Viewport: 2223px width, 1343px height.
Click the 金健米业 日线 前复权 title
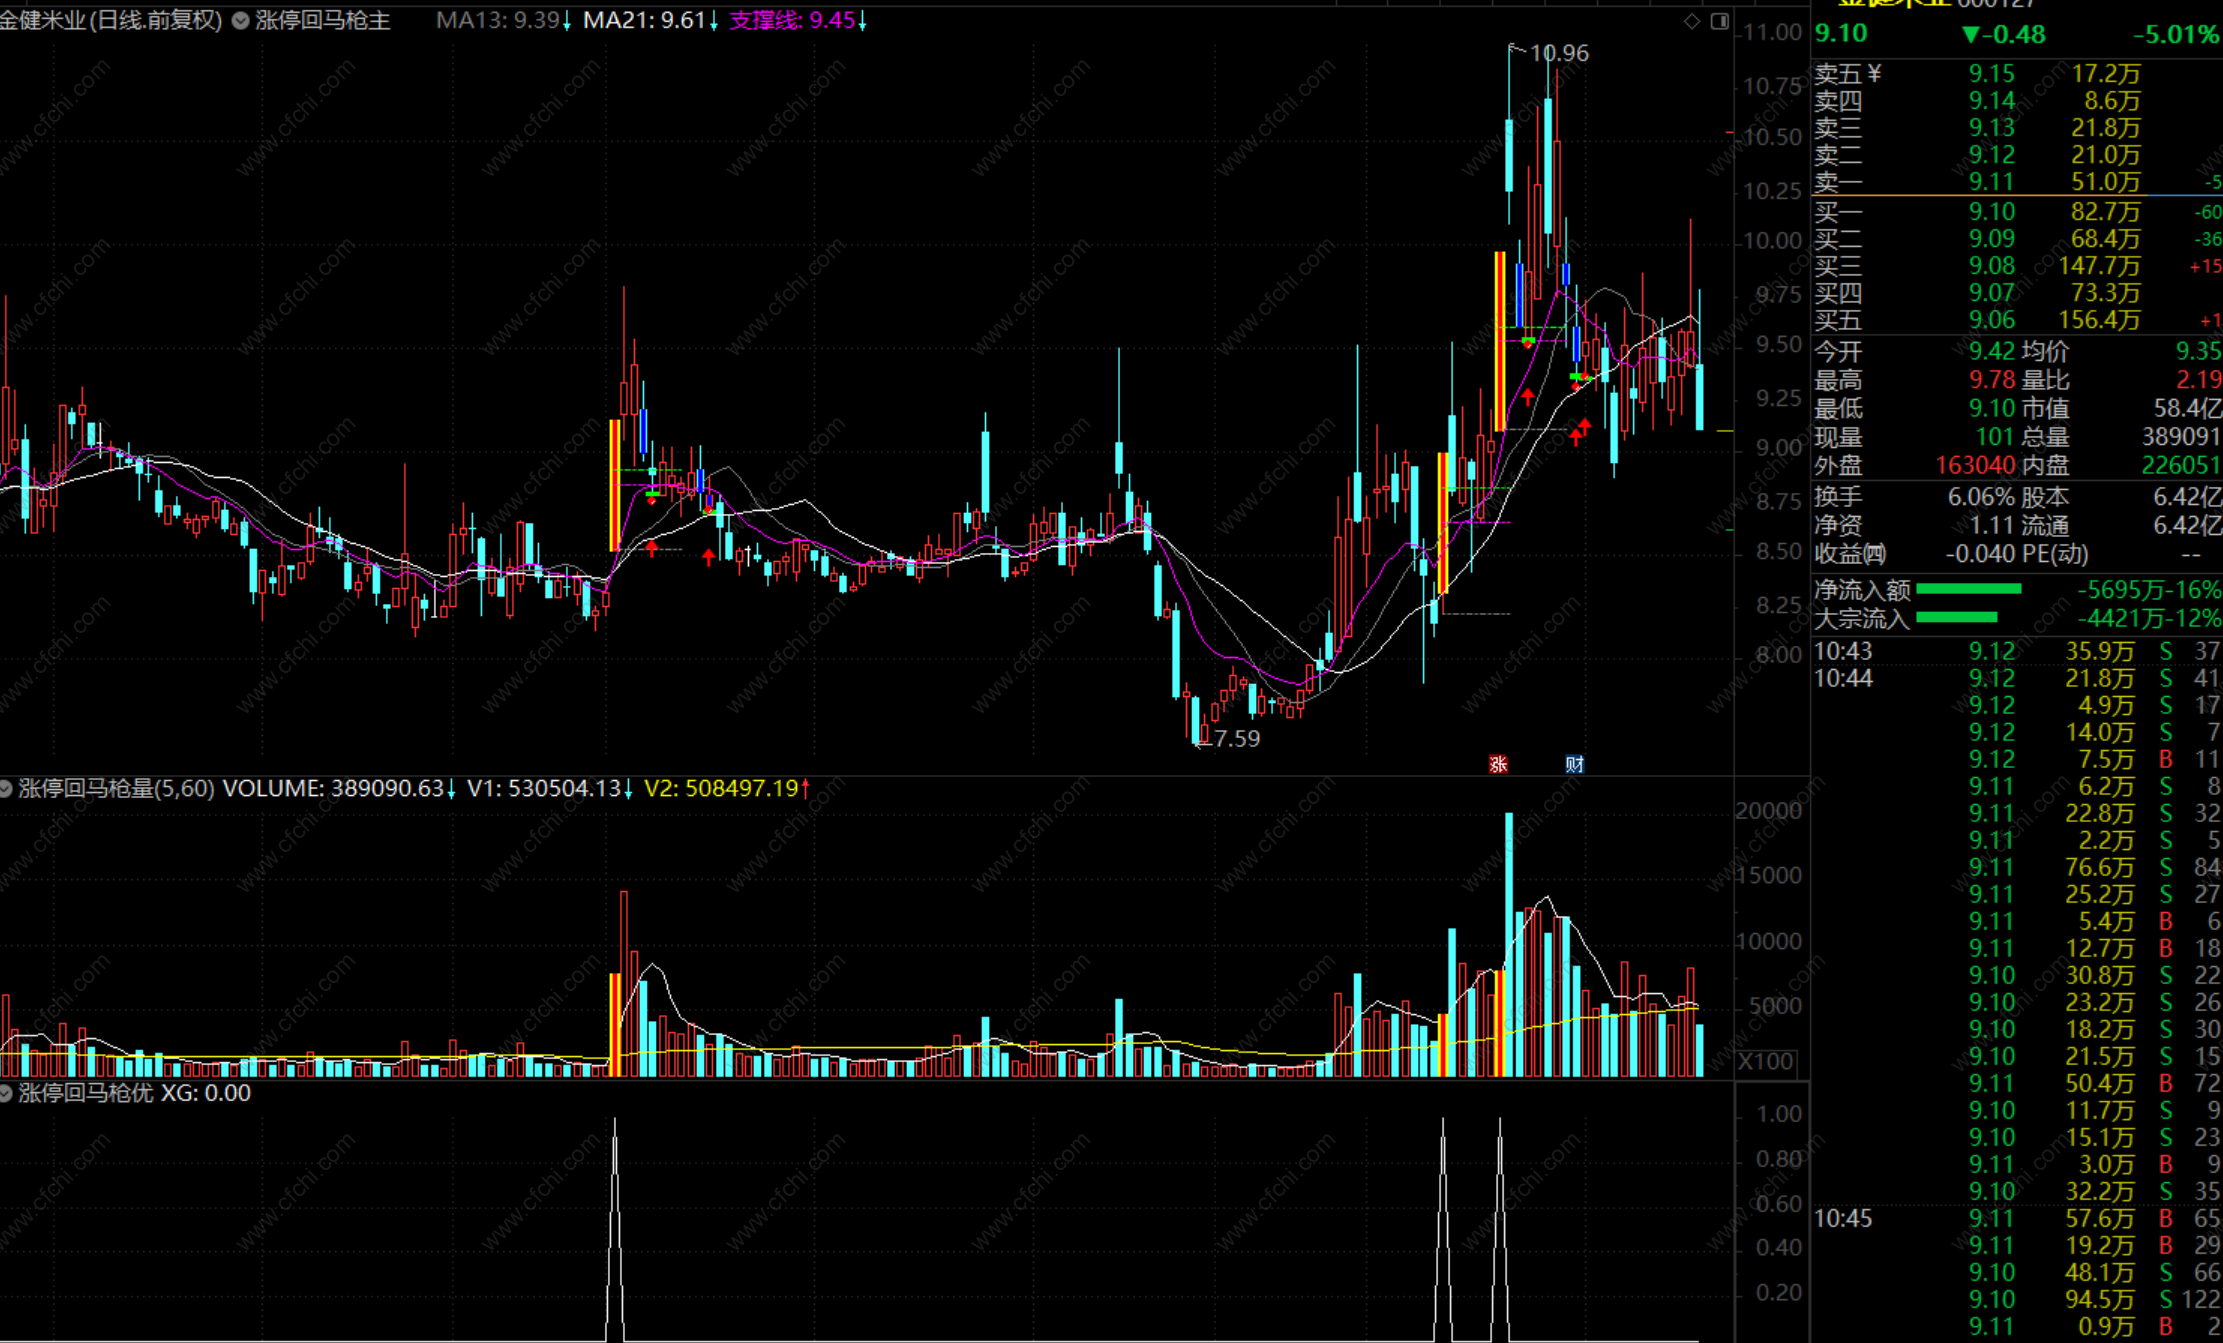(x=110, y=21)
